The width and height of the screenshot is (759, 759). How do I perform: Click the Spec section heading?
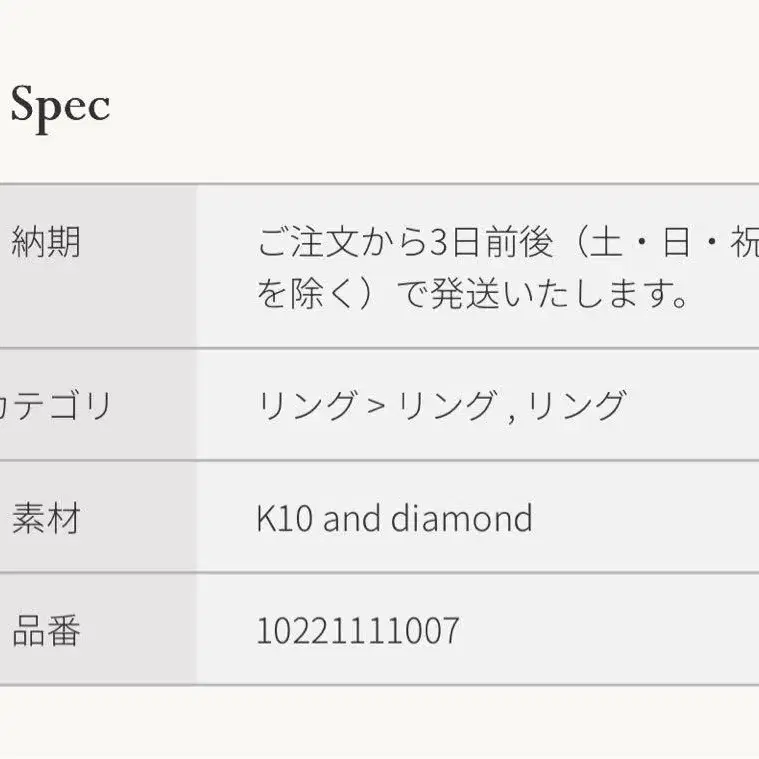click(x=60, y=106)
